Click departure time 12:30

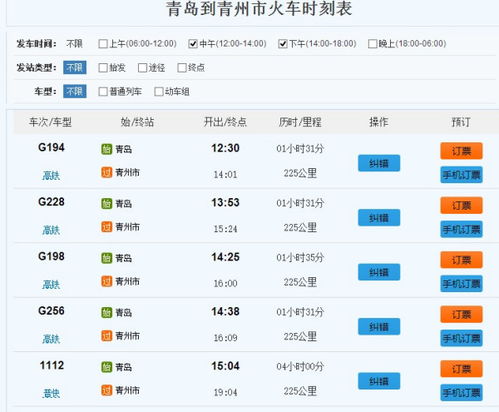pyautogui.click(x=225, y=148)
